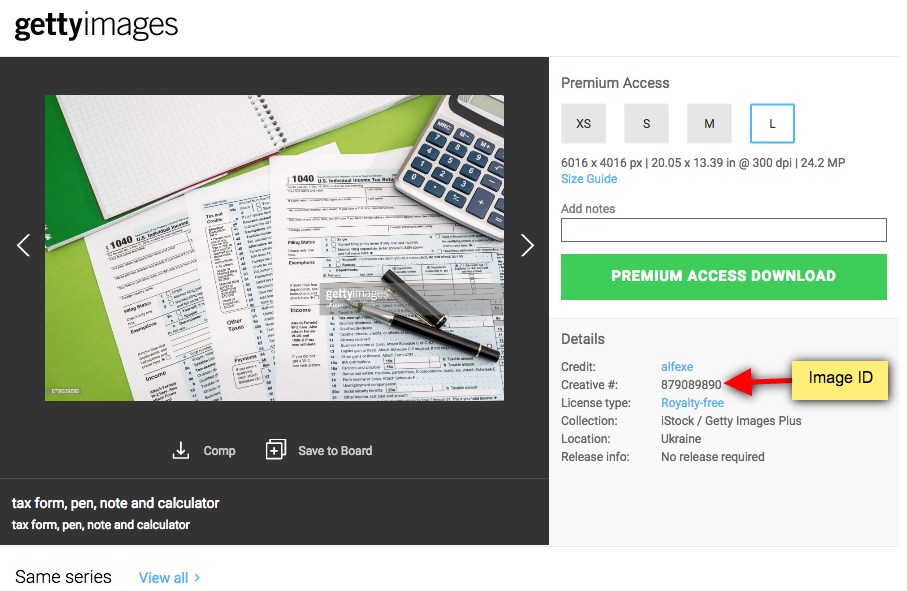The height and width of the screenshot is (591, 907).
Task: Advance to the next image arrow
Action: [x=527, y=246]
